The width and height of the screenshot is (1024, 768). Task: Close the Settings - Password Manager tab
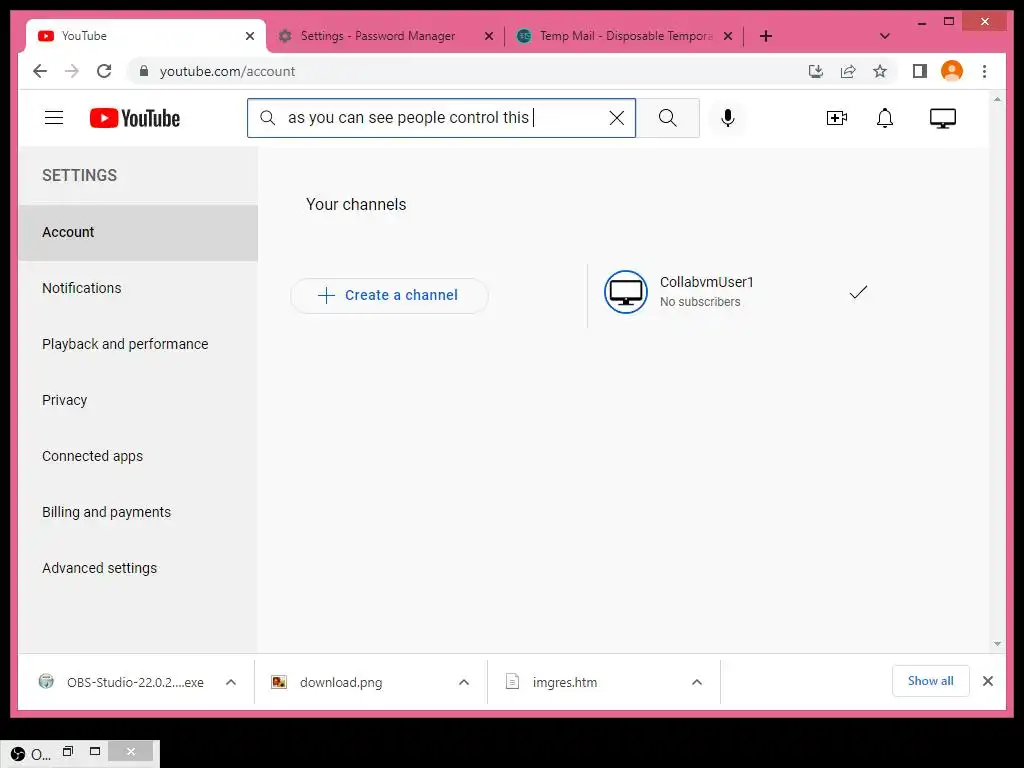pyautogui.click(x=488, y=36)
